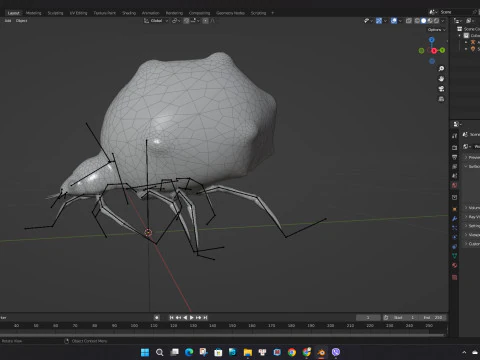The height and width of the screenshot is (360, 480).
Task: Open the Object Data green triangle tab
Action: click(x=455, y=256)
